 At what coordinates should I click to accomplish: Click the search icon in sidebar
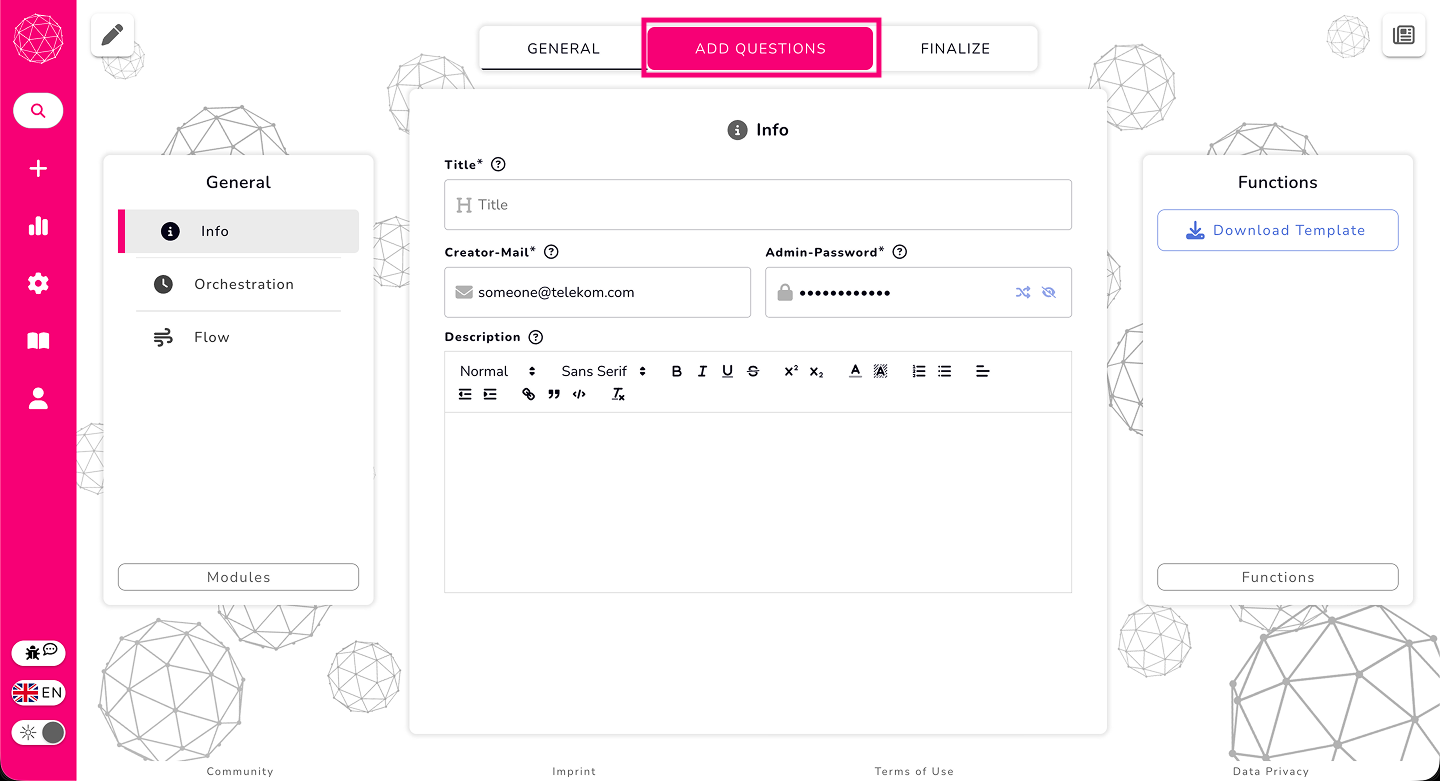click(38, 111)
